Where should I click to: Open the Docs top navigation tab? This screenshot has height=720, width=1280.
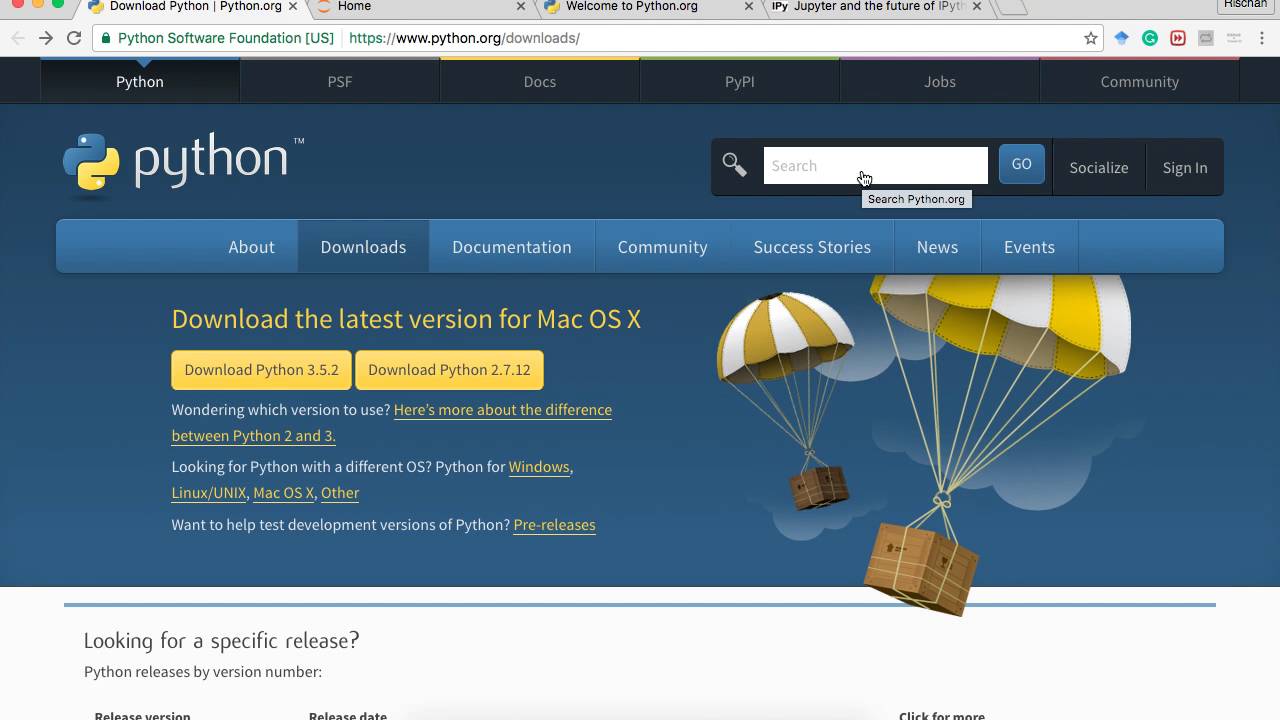click(x=540, y=81)
